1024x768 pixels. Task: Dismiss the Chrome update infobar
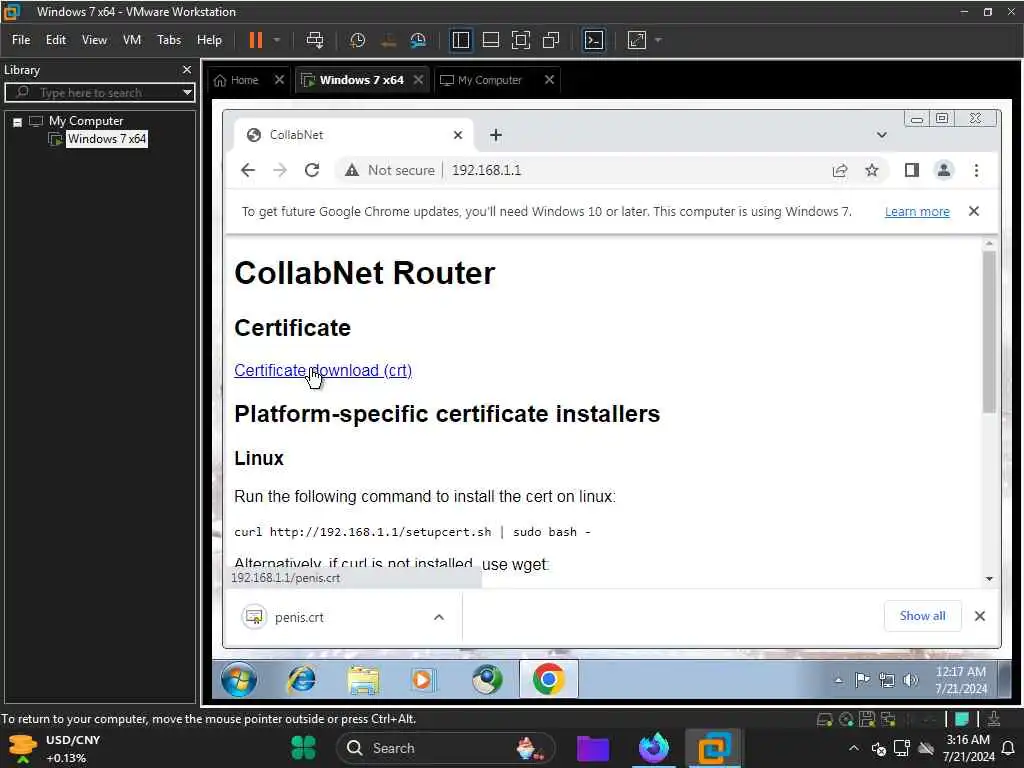click(x=974, y=212)
